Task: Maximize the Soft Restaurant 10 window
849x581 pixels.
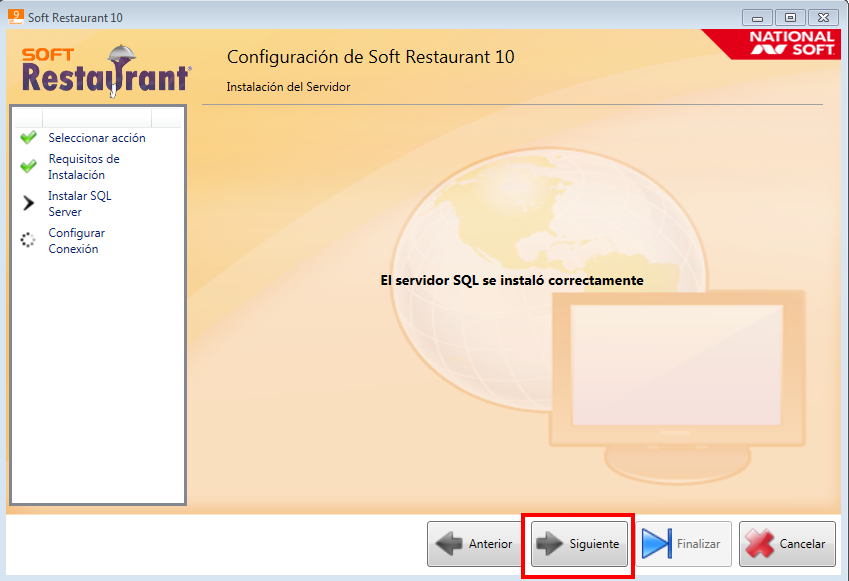Action: (791, 18)
